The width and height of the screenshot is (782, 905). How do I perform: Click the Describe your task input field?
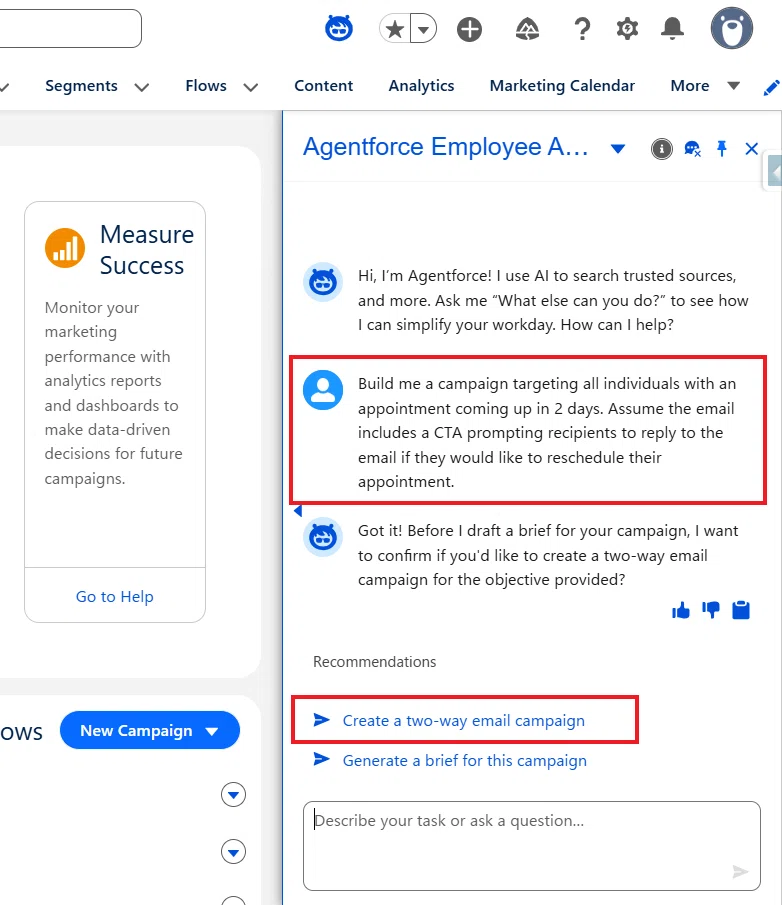pos(532,846)
